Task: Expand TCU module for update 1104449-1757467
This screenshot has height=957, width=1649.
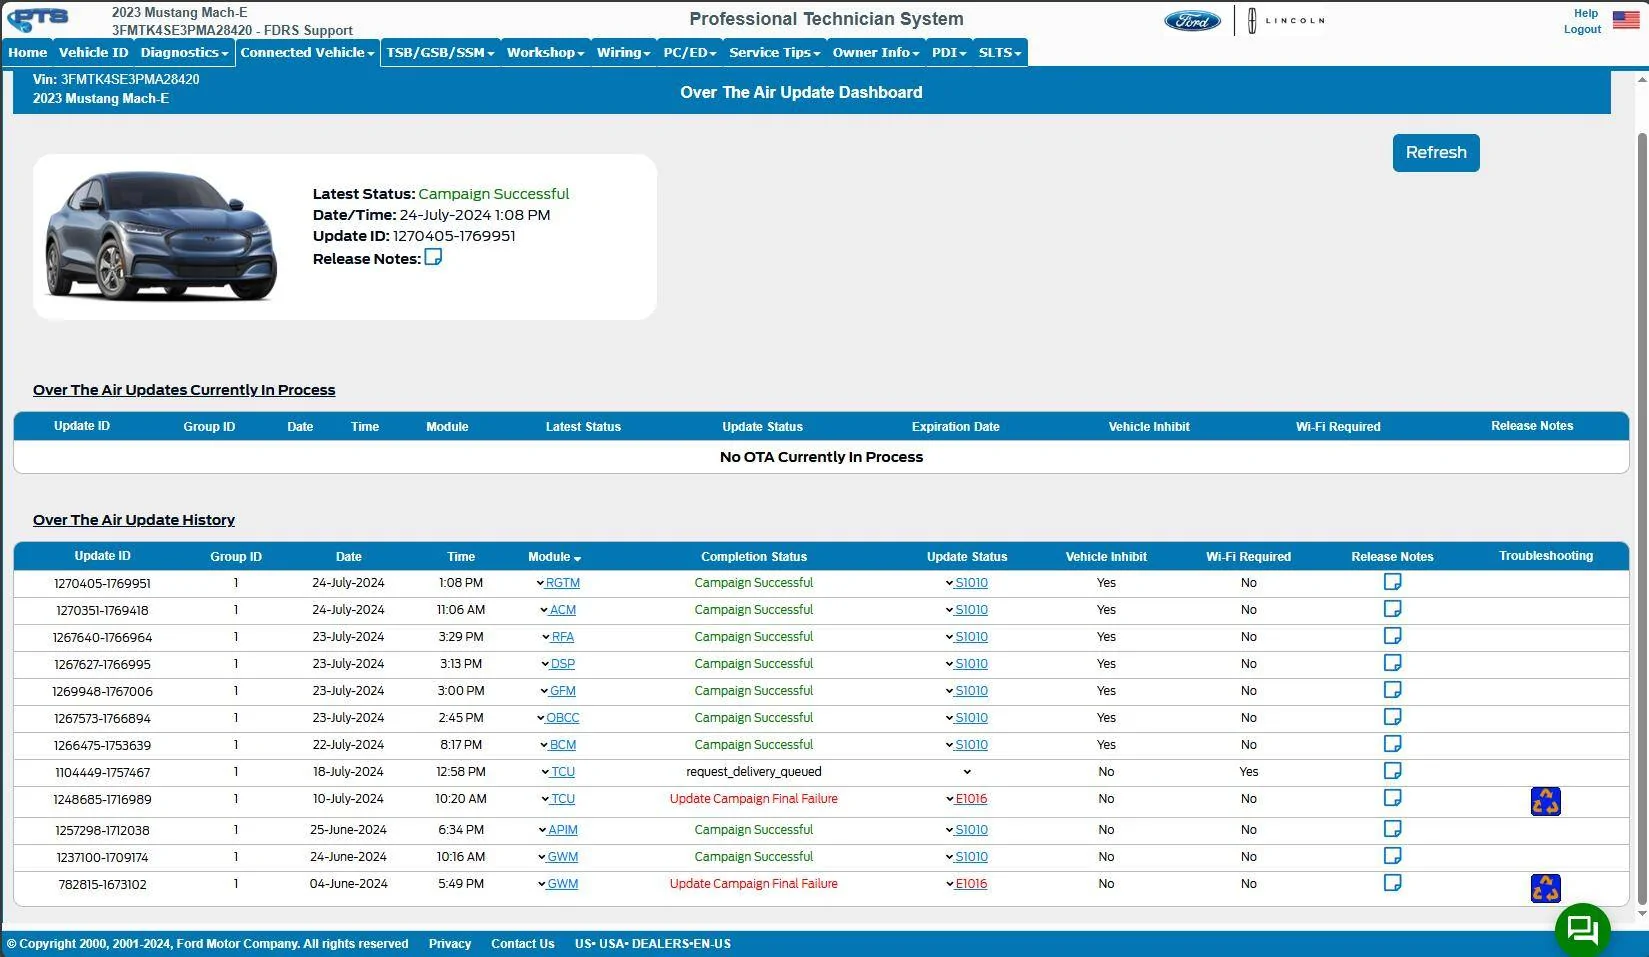Action: [x=558, y=772]
